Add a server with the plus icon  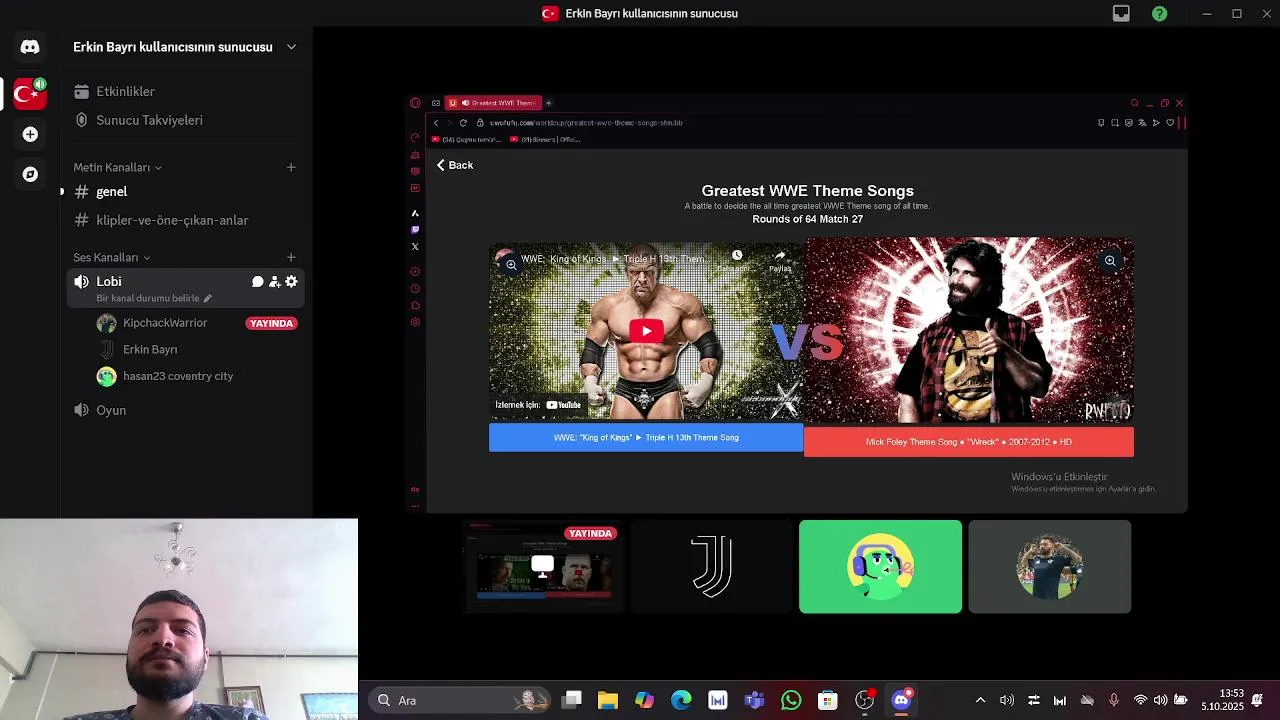(x=30, y=134)
